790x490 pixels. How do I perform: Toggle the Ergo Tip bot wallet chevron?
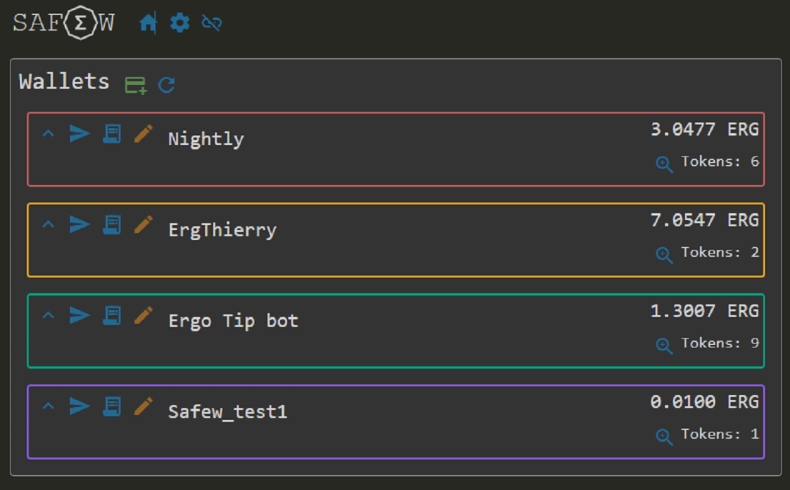(x=48, y=316)
